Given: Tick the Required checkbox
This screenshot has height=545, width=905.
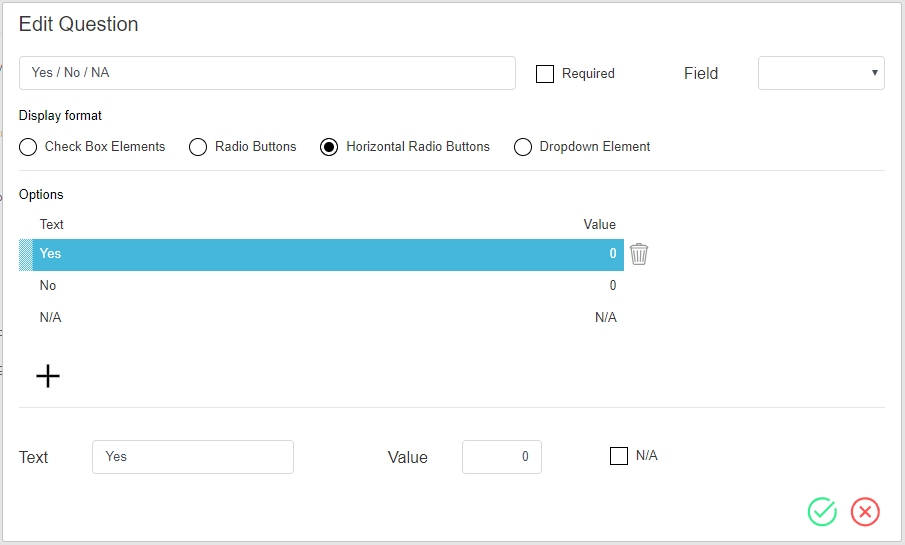Looking at the screenshot, I should pyautogui.click(x=545, y=74).
